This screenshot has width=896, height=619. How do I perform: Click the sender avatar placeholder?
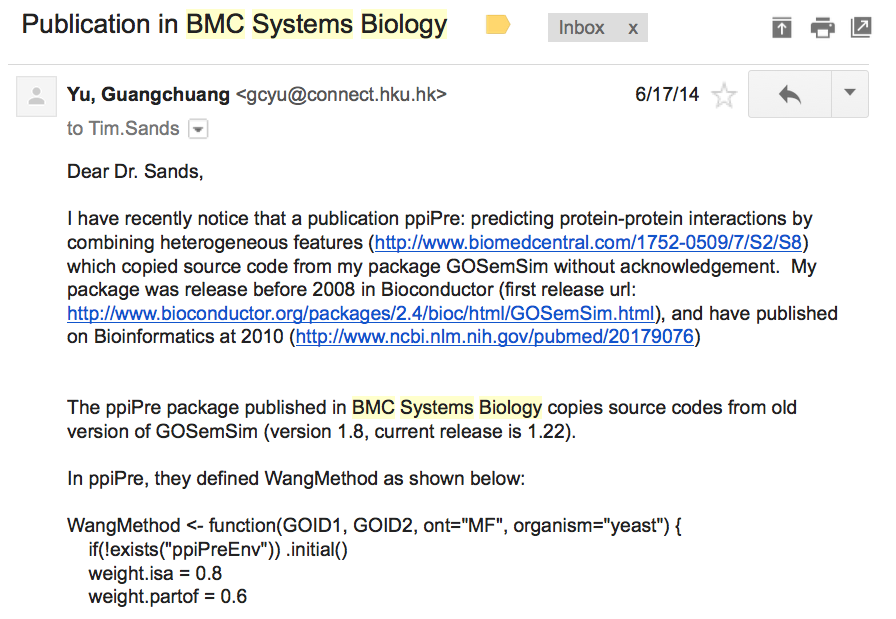[37, 96]
